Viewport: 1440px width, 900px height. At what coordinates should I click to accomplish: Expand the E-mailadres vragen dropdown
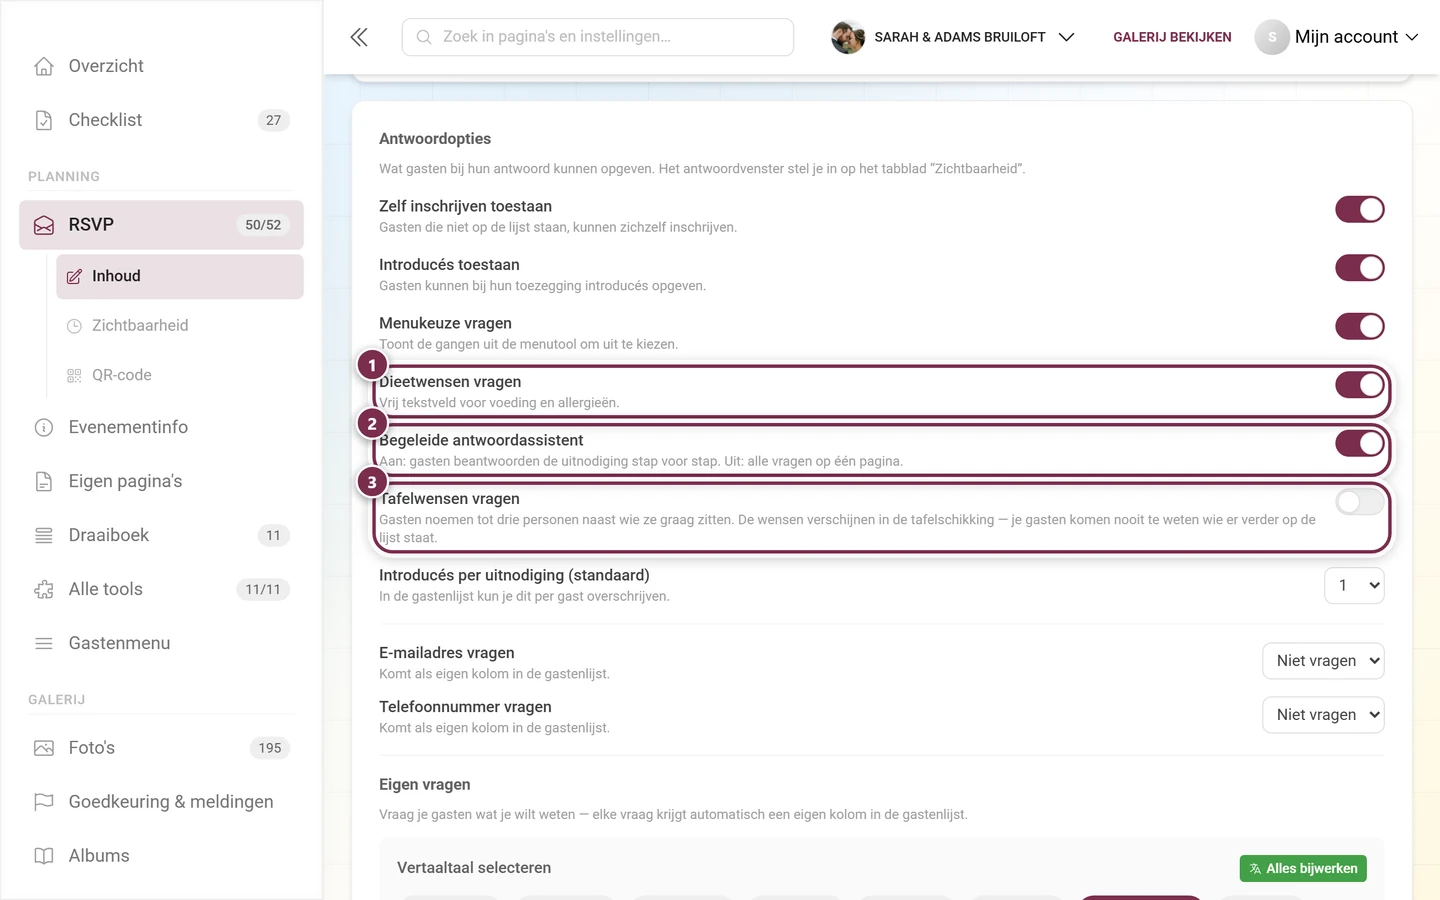(1323, 661)
